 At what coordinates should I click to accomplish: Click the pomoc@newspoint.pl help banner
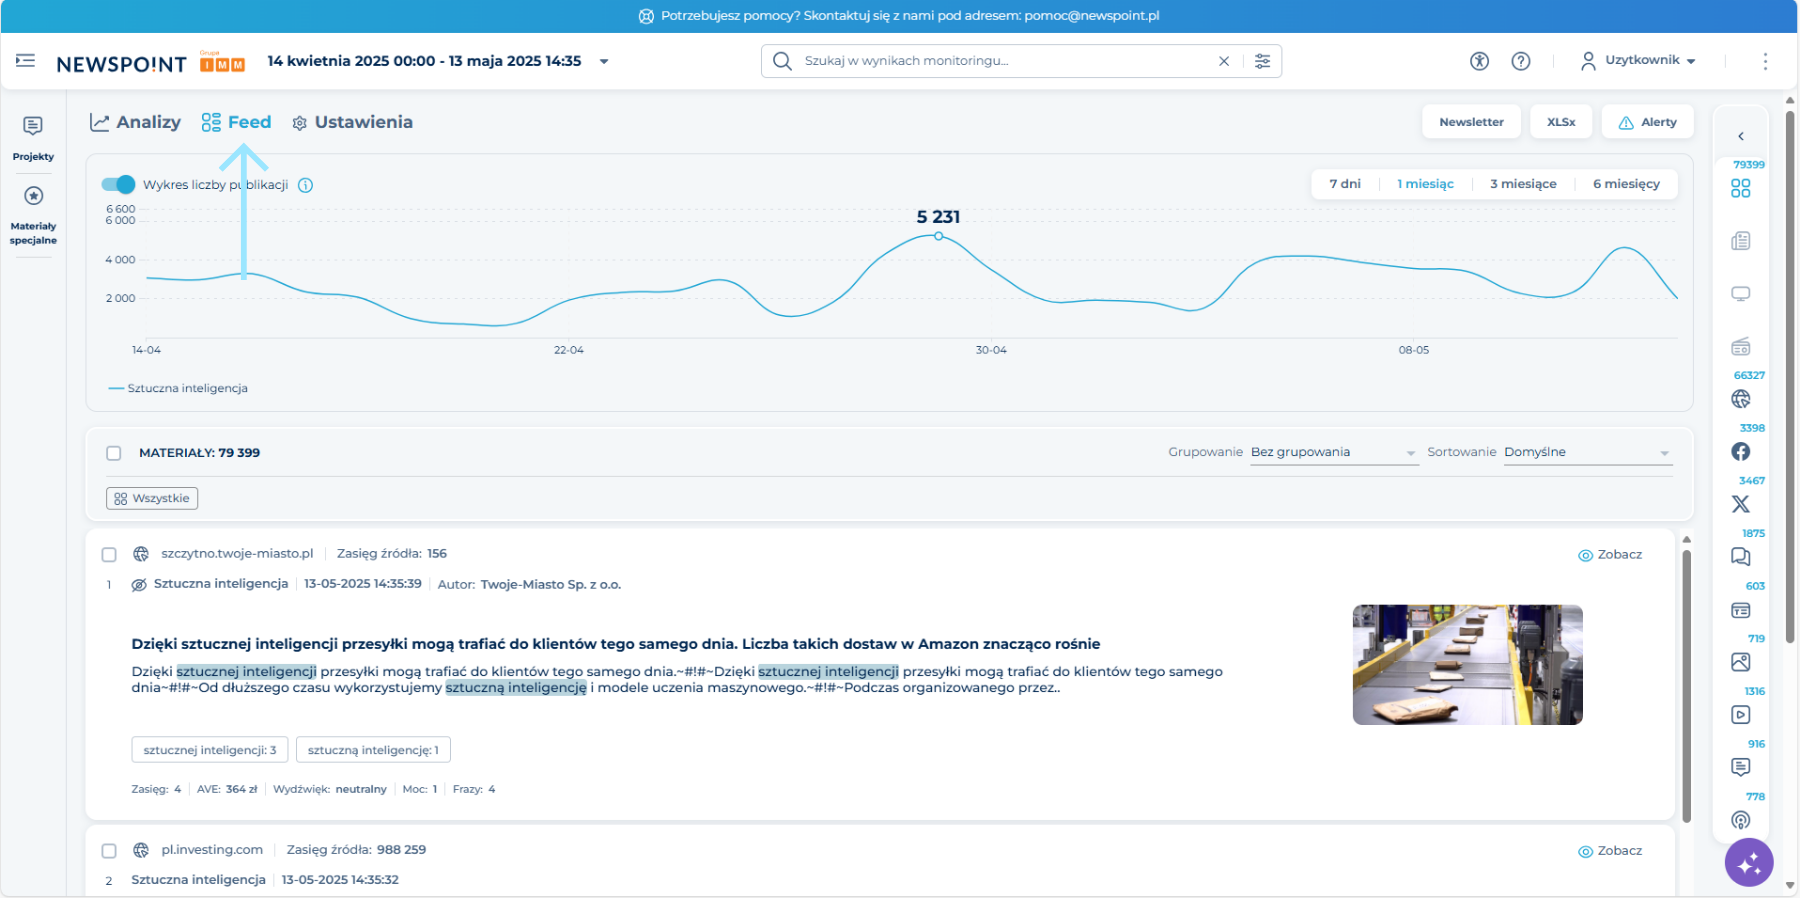899,16
